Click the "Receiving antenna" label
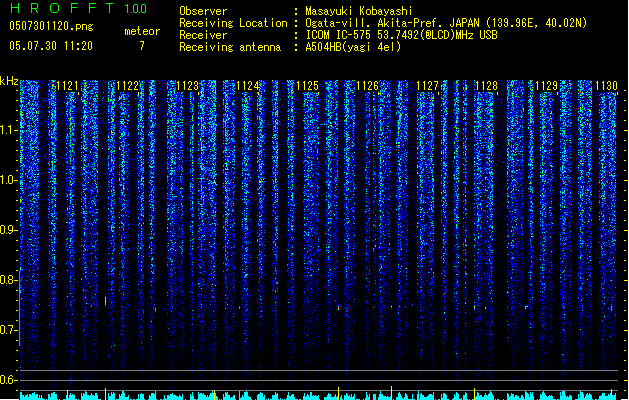This screenshot has width=629, height=400. tap(230, 47)
